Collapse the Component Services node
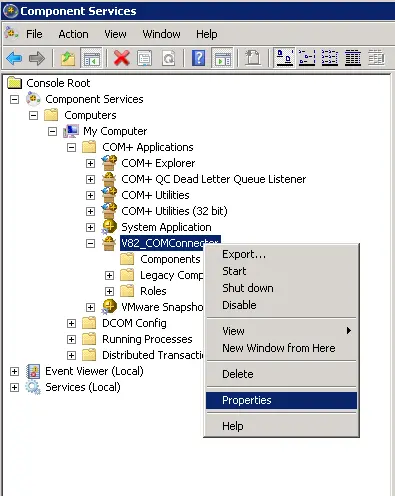Viewport: 395px width, 496px height. point(14,99)
